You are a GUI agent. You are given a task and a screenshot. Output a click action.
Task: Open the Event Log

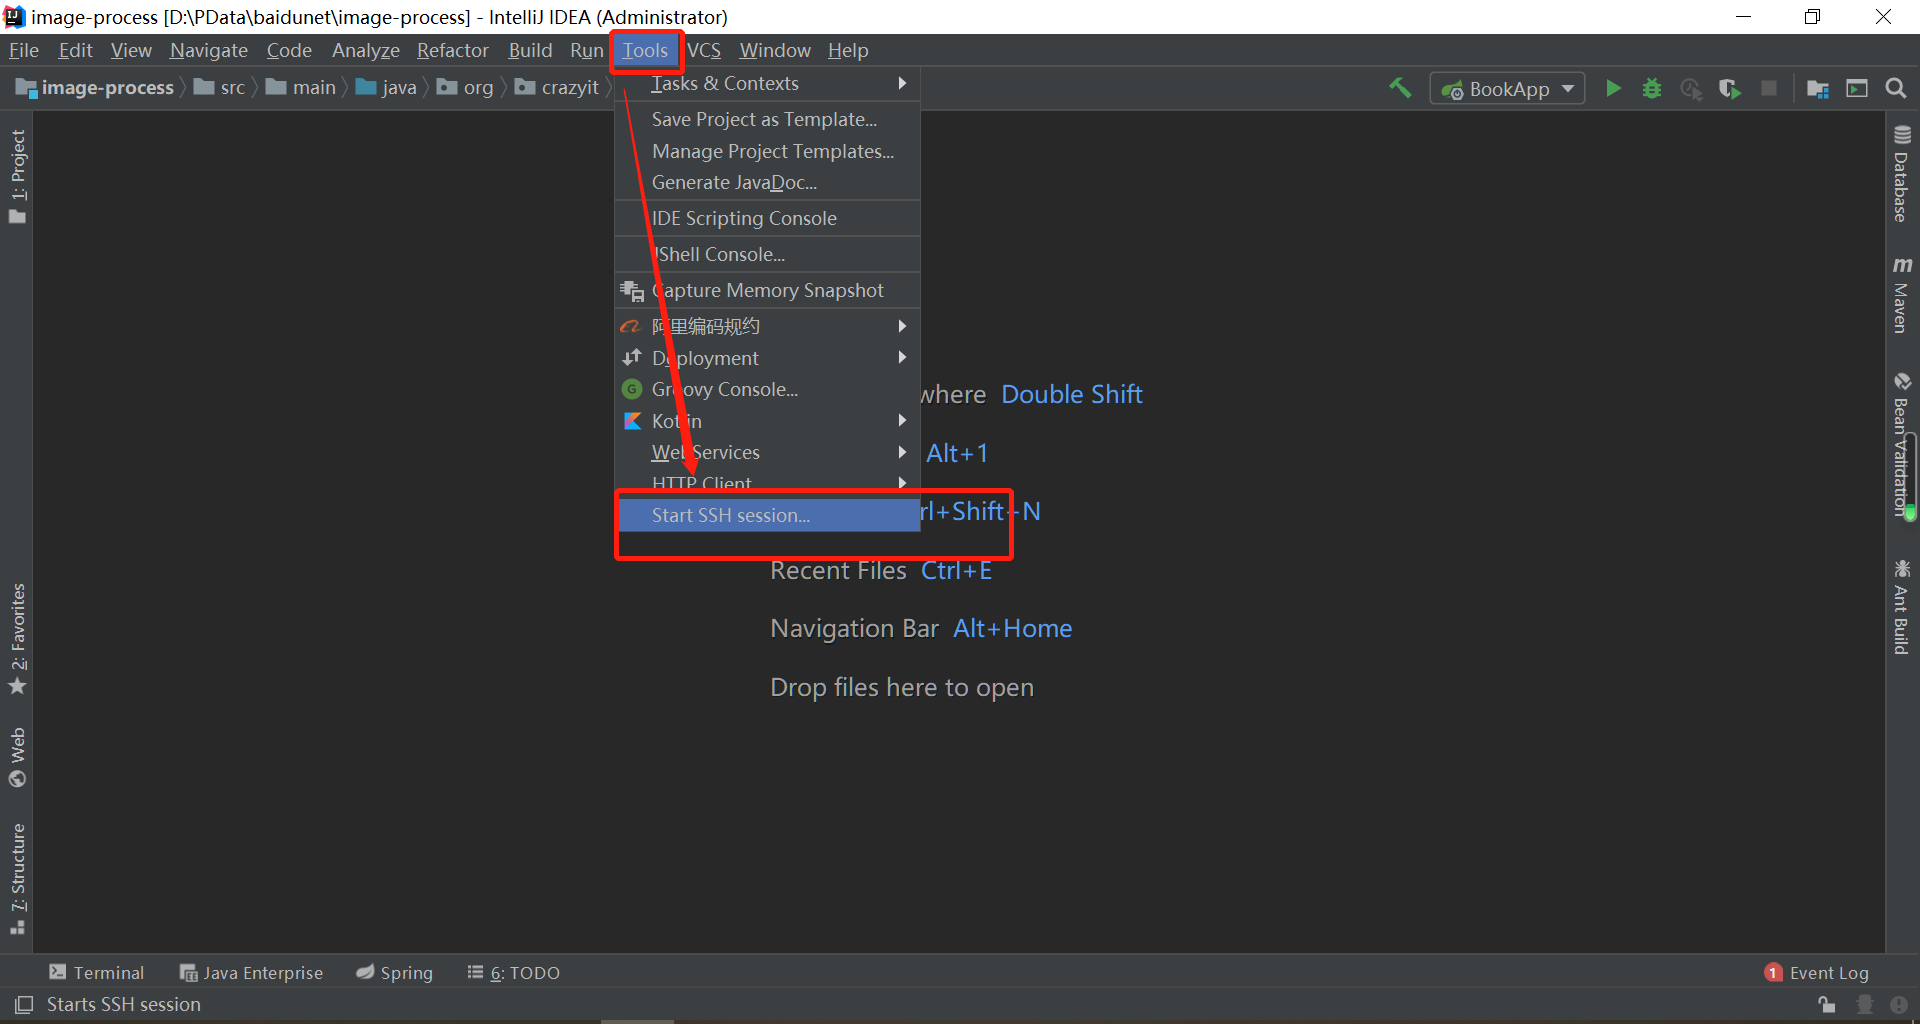(1829, 972)
